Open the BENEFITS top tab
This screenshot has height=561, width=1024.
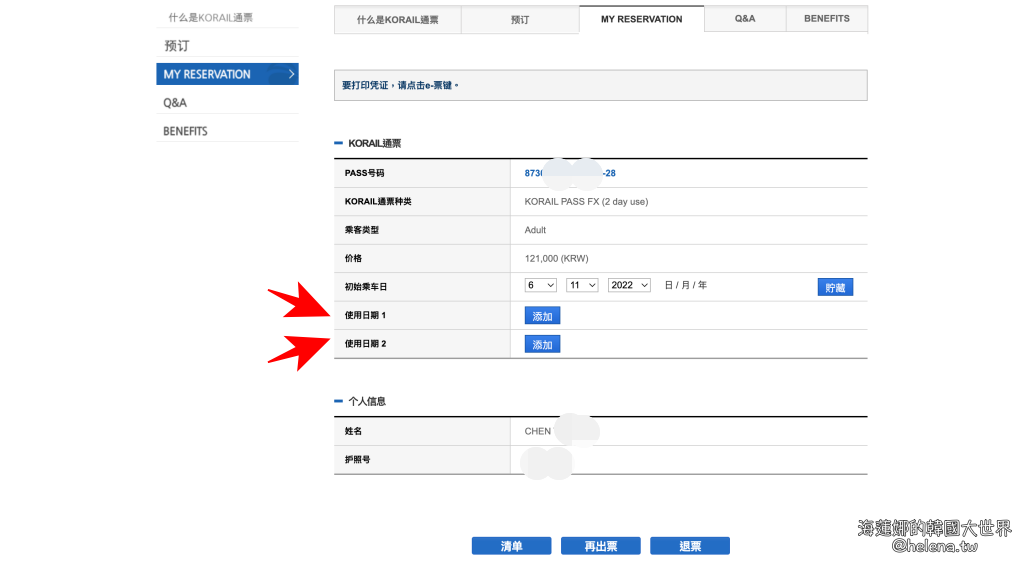[827, 19]
